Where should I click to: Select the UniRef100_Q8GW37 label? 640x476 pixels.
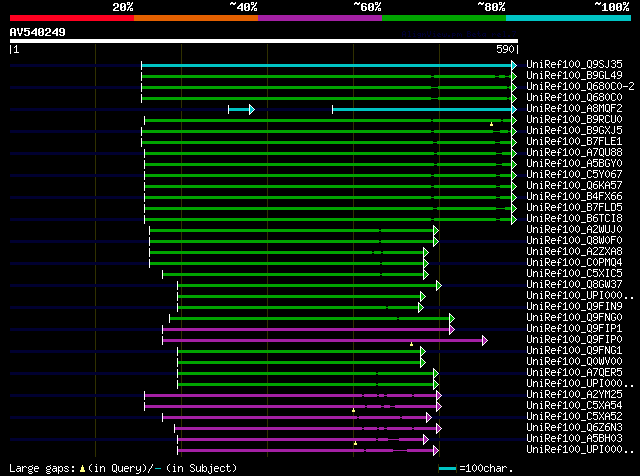[574, 285]
